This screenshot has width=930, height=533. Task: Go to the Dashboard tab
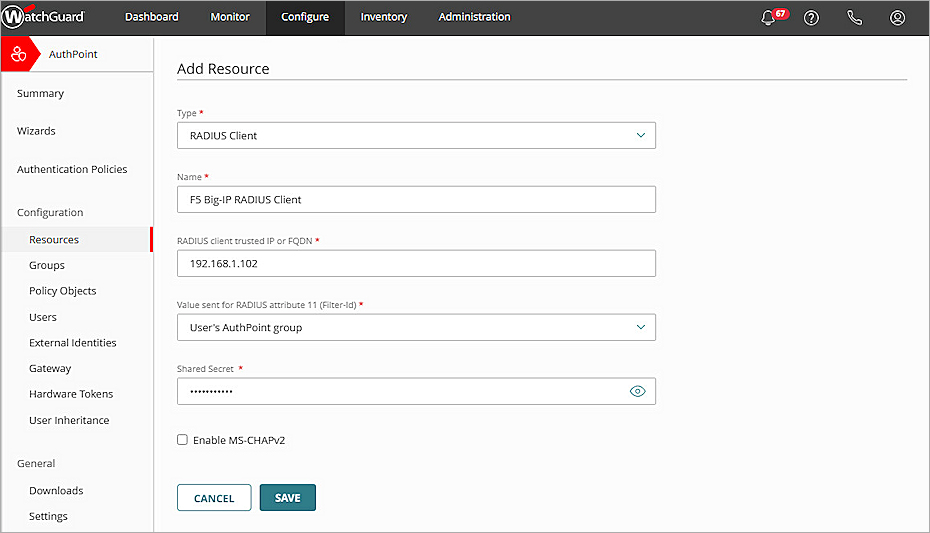[151, 17]
